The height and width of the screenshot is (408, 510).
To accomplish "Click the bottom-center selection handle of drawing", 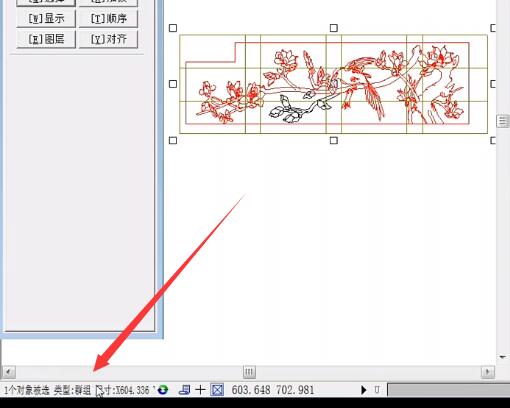I will 333,140.
